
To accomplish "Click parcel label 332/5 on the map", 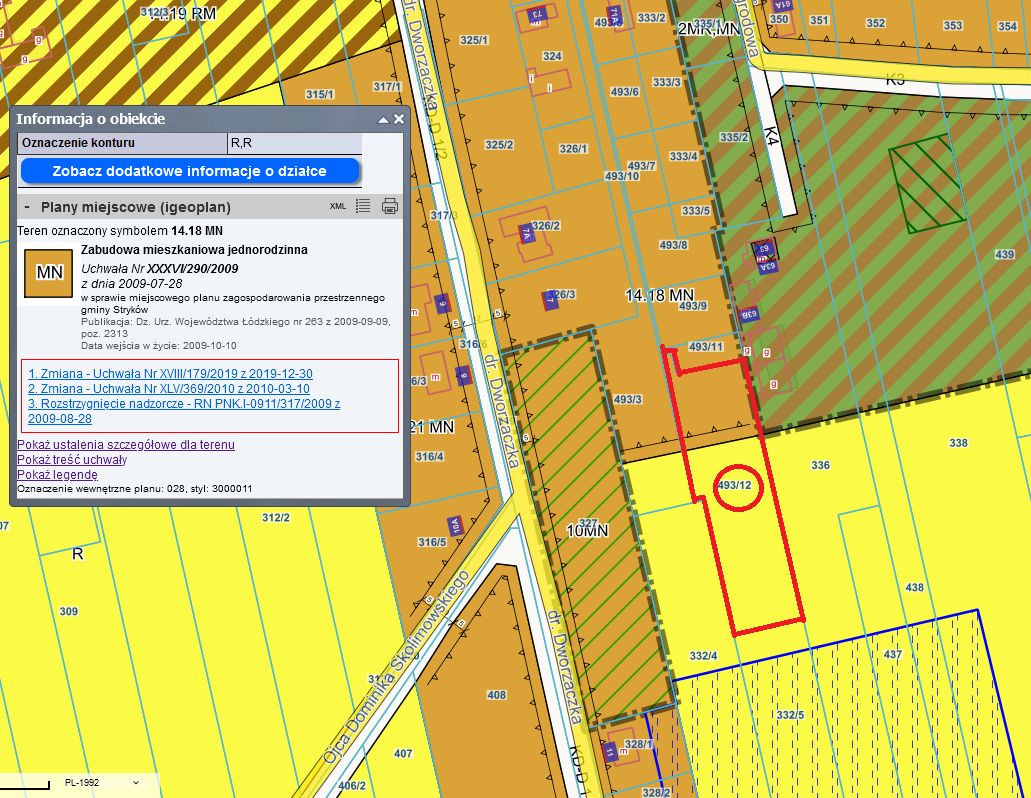I will pos(790,715).
